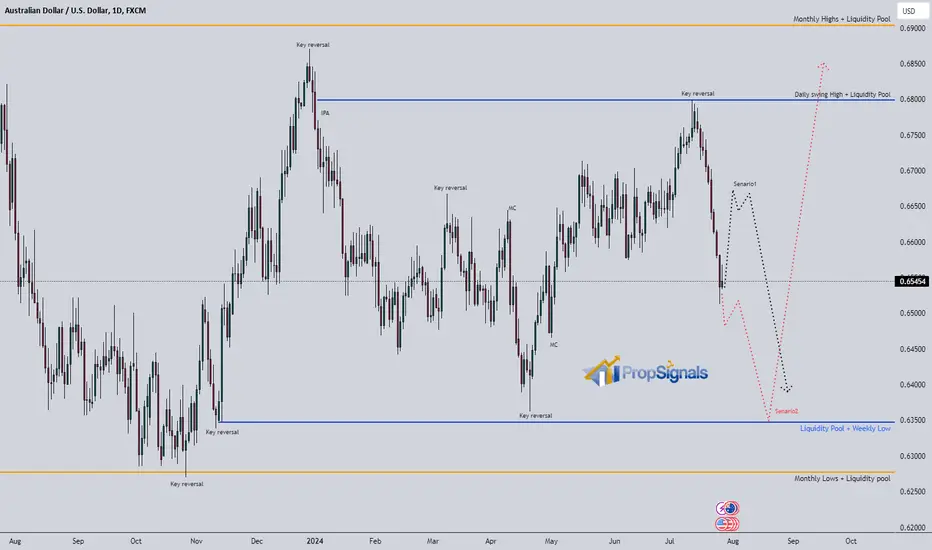
Task: Click the 0.67500 price axis label
Action: tap(912, 135)
